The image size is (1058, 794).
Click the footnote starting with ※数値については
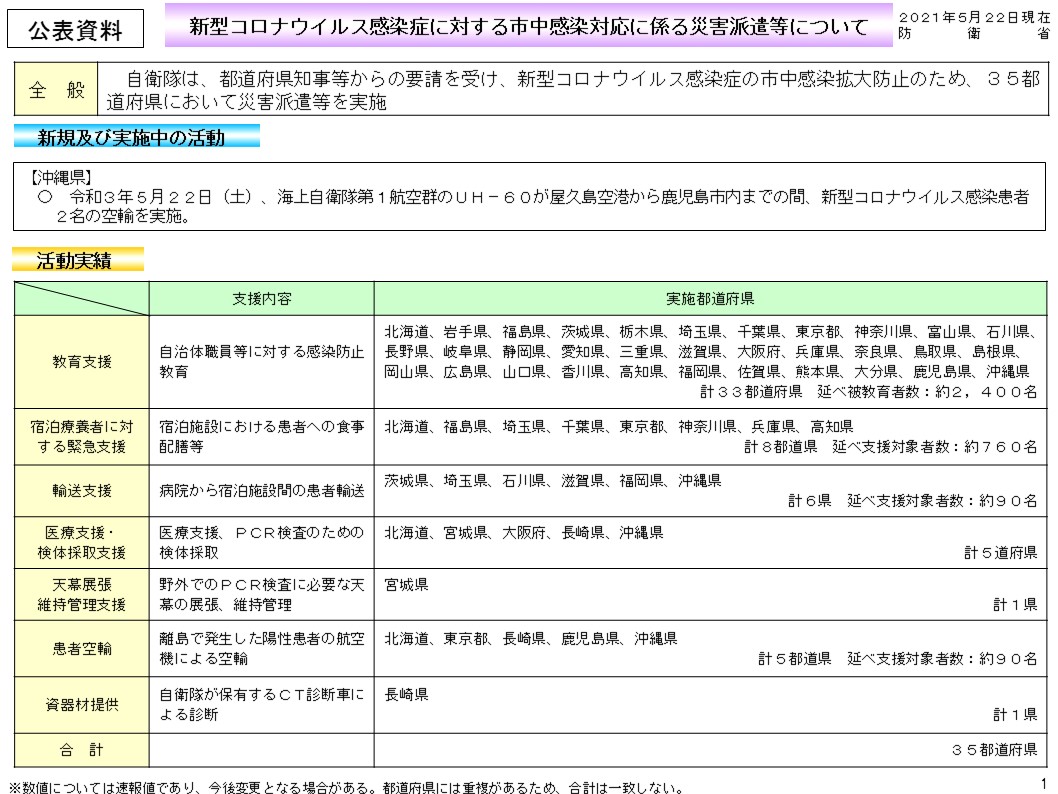click(346, 786)
